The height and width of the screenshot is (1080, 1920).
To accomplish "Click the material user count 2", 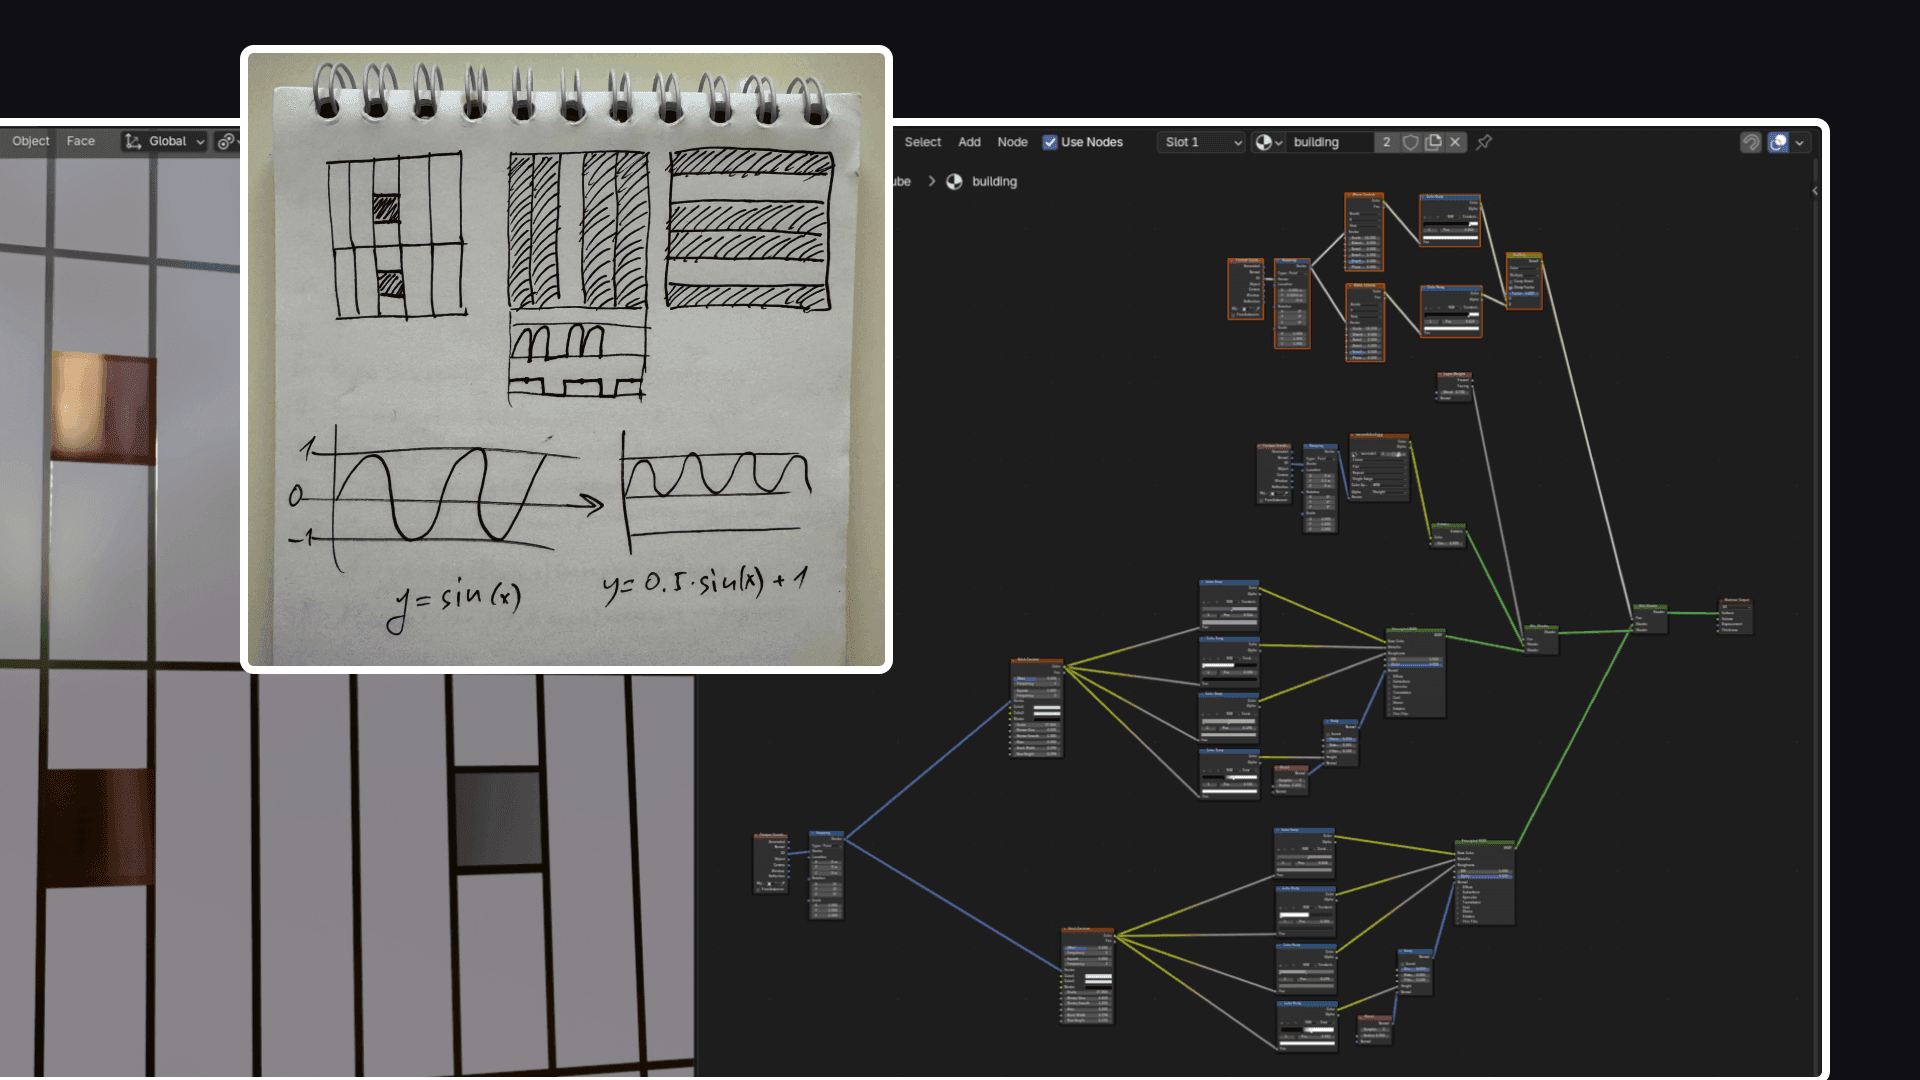I will click(1386, 142).
